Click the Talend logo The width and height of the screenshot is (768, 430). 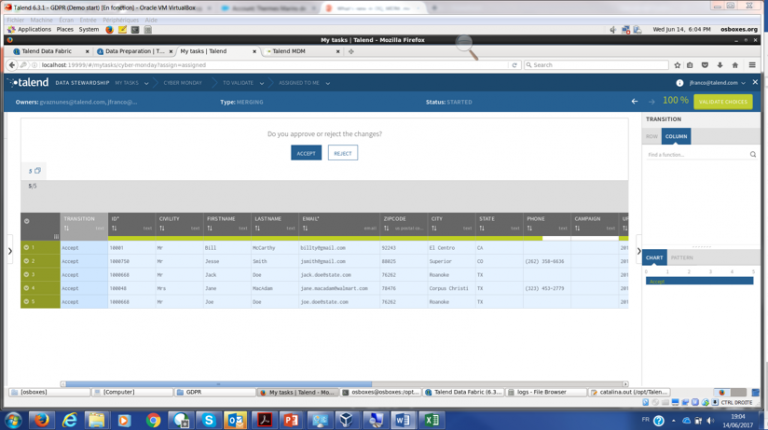(29, 83)
